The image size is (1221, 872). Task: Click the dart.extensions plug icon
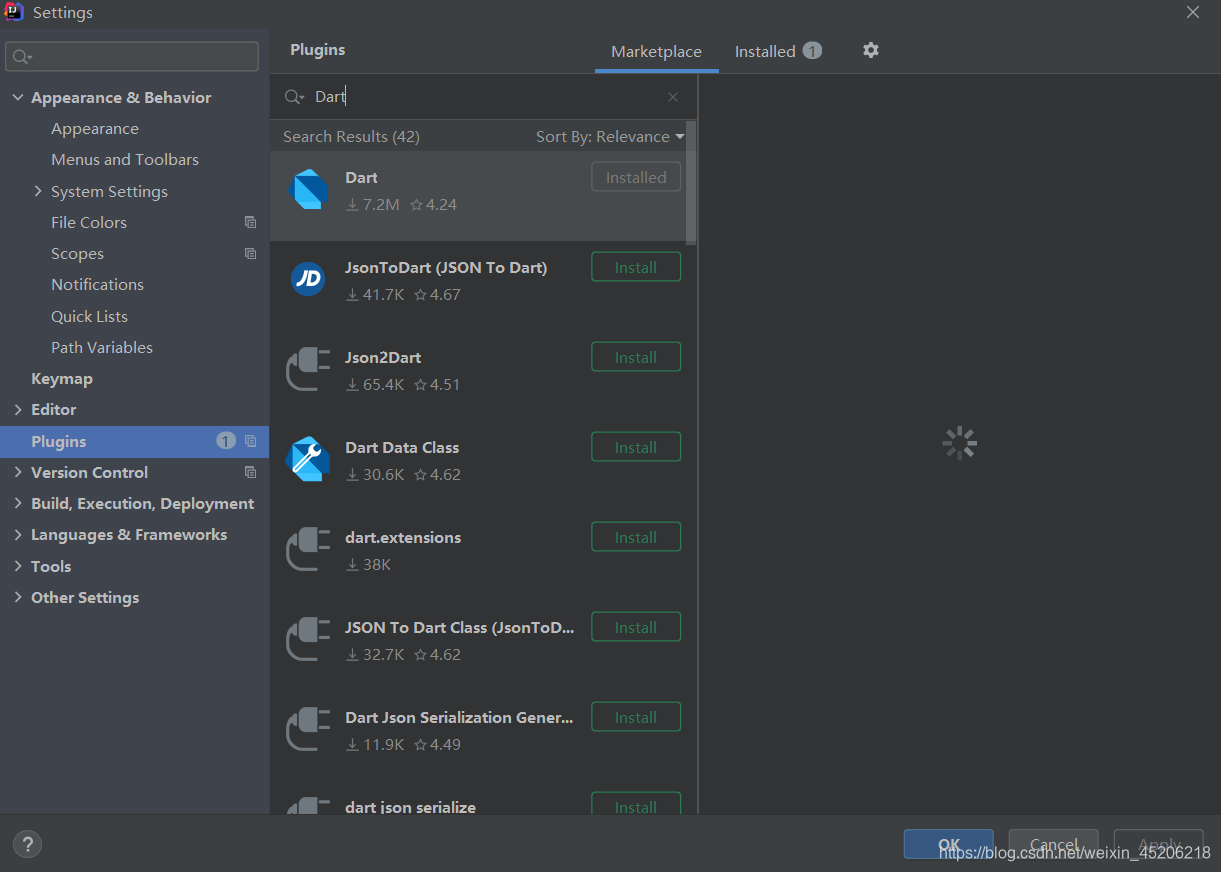click(308, 550)
